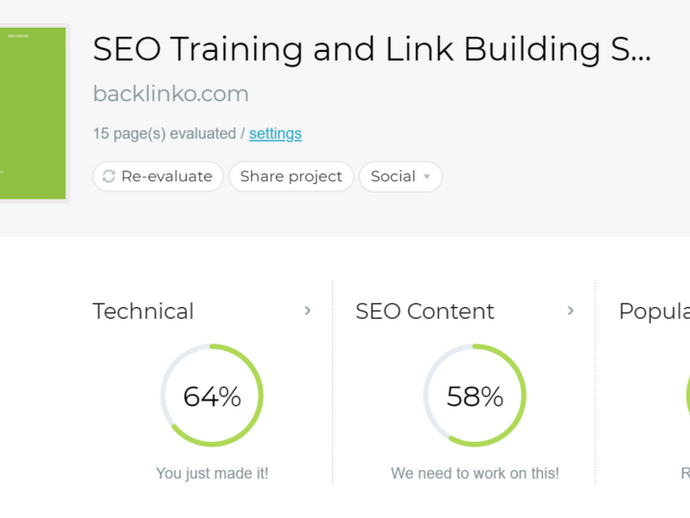Click the "You just made it!" caption
This screenshot has height=518, width=690.
(212, 473)
